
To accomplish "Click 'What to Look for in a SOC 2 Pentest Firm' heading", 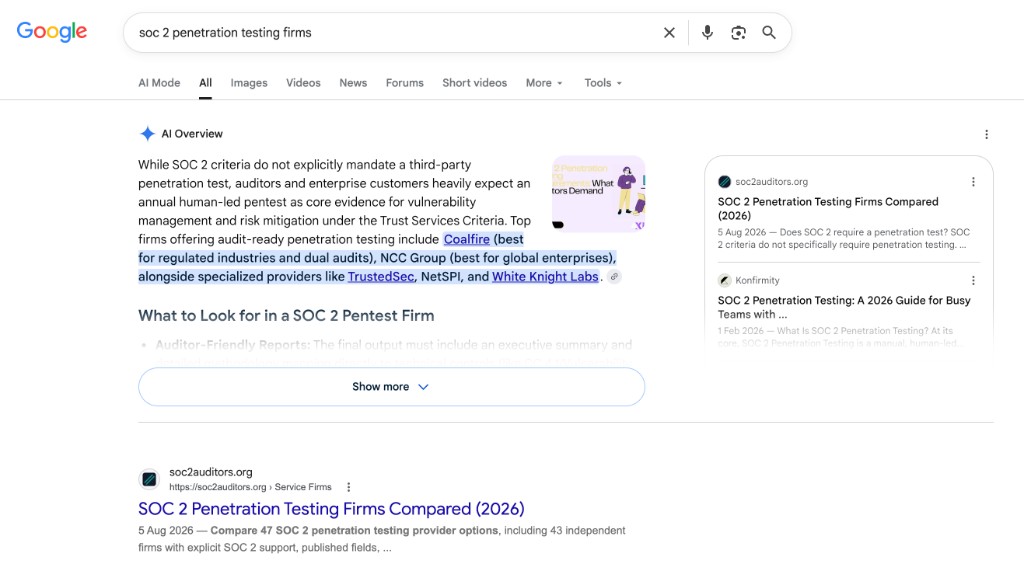I will point(286,316).
